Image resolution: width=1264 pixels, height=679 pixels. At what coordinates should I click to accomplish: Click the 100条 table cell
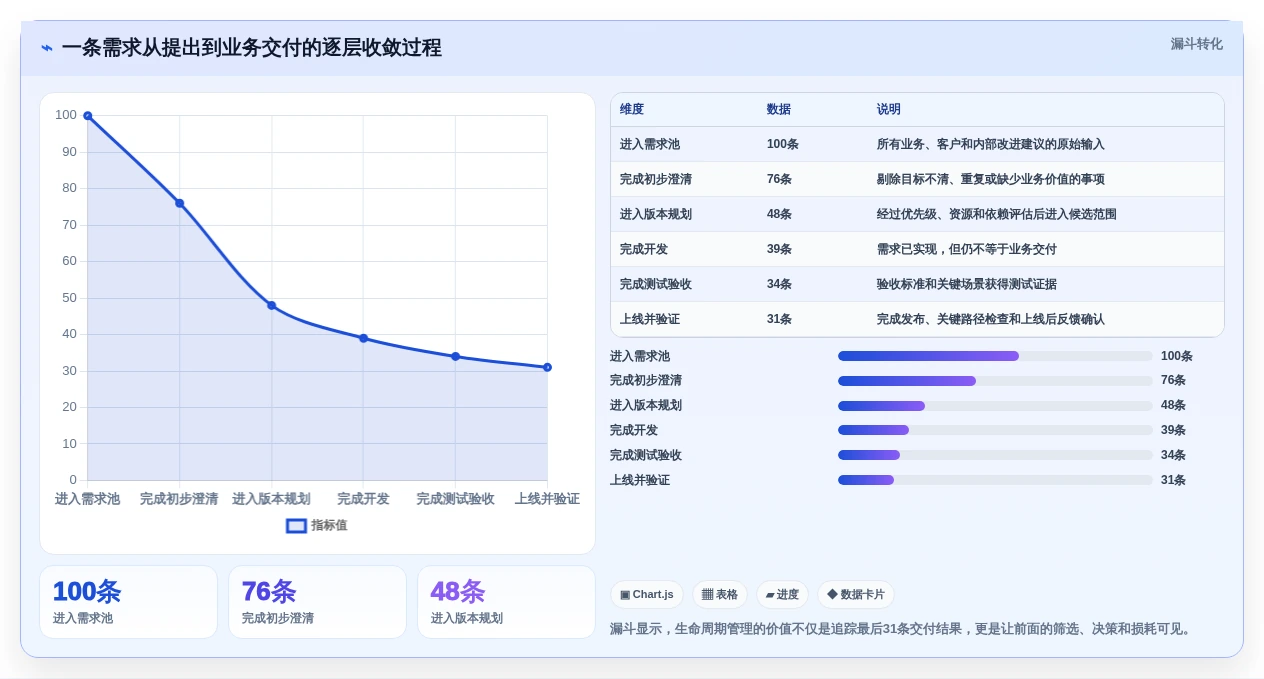click(x=783, y=144)
